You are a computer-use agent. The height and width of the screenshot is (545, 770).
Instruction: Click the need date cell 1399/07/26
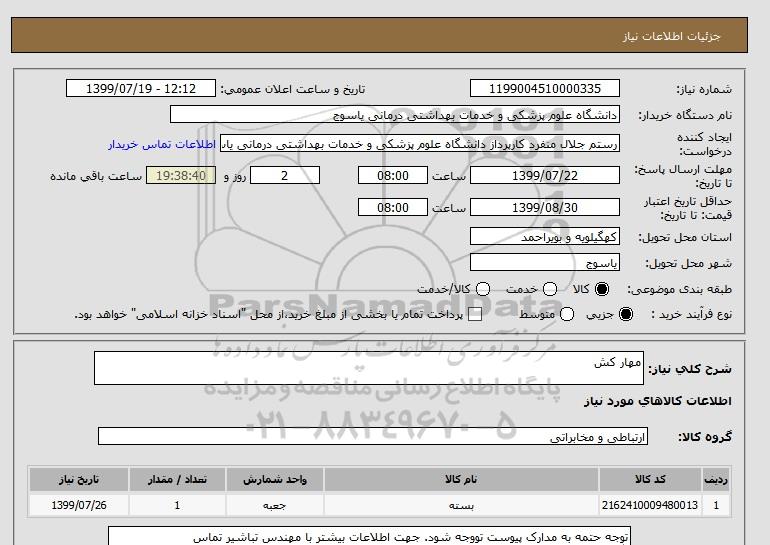pyautogui.click(x=79, y=505)
